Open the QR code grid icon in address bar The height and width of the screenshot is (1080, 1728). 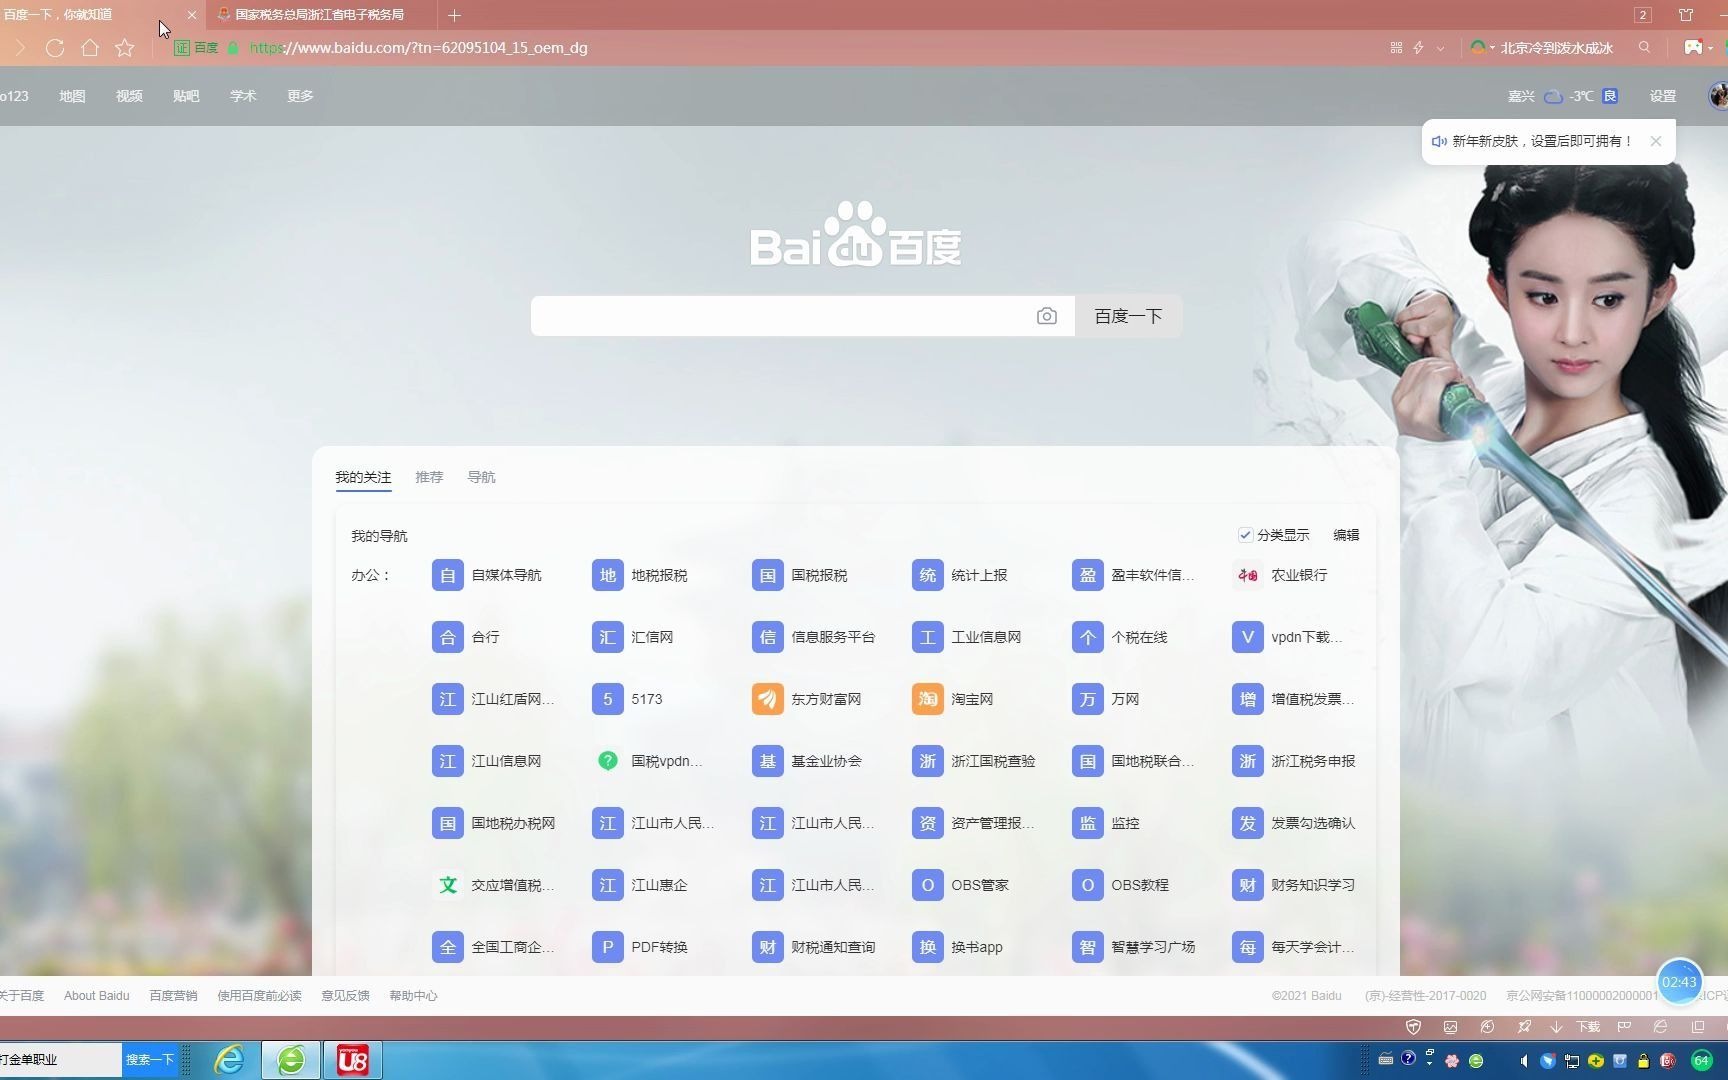(x=1396, y=48)
